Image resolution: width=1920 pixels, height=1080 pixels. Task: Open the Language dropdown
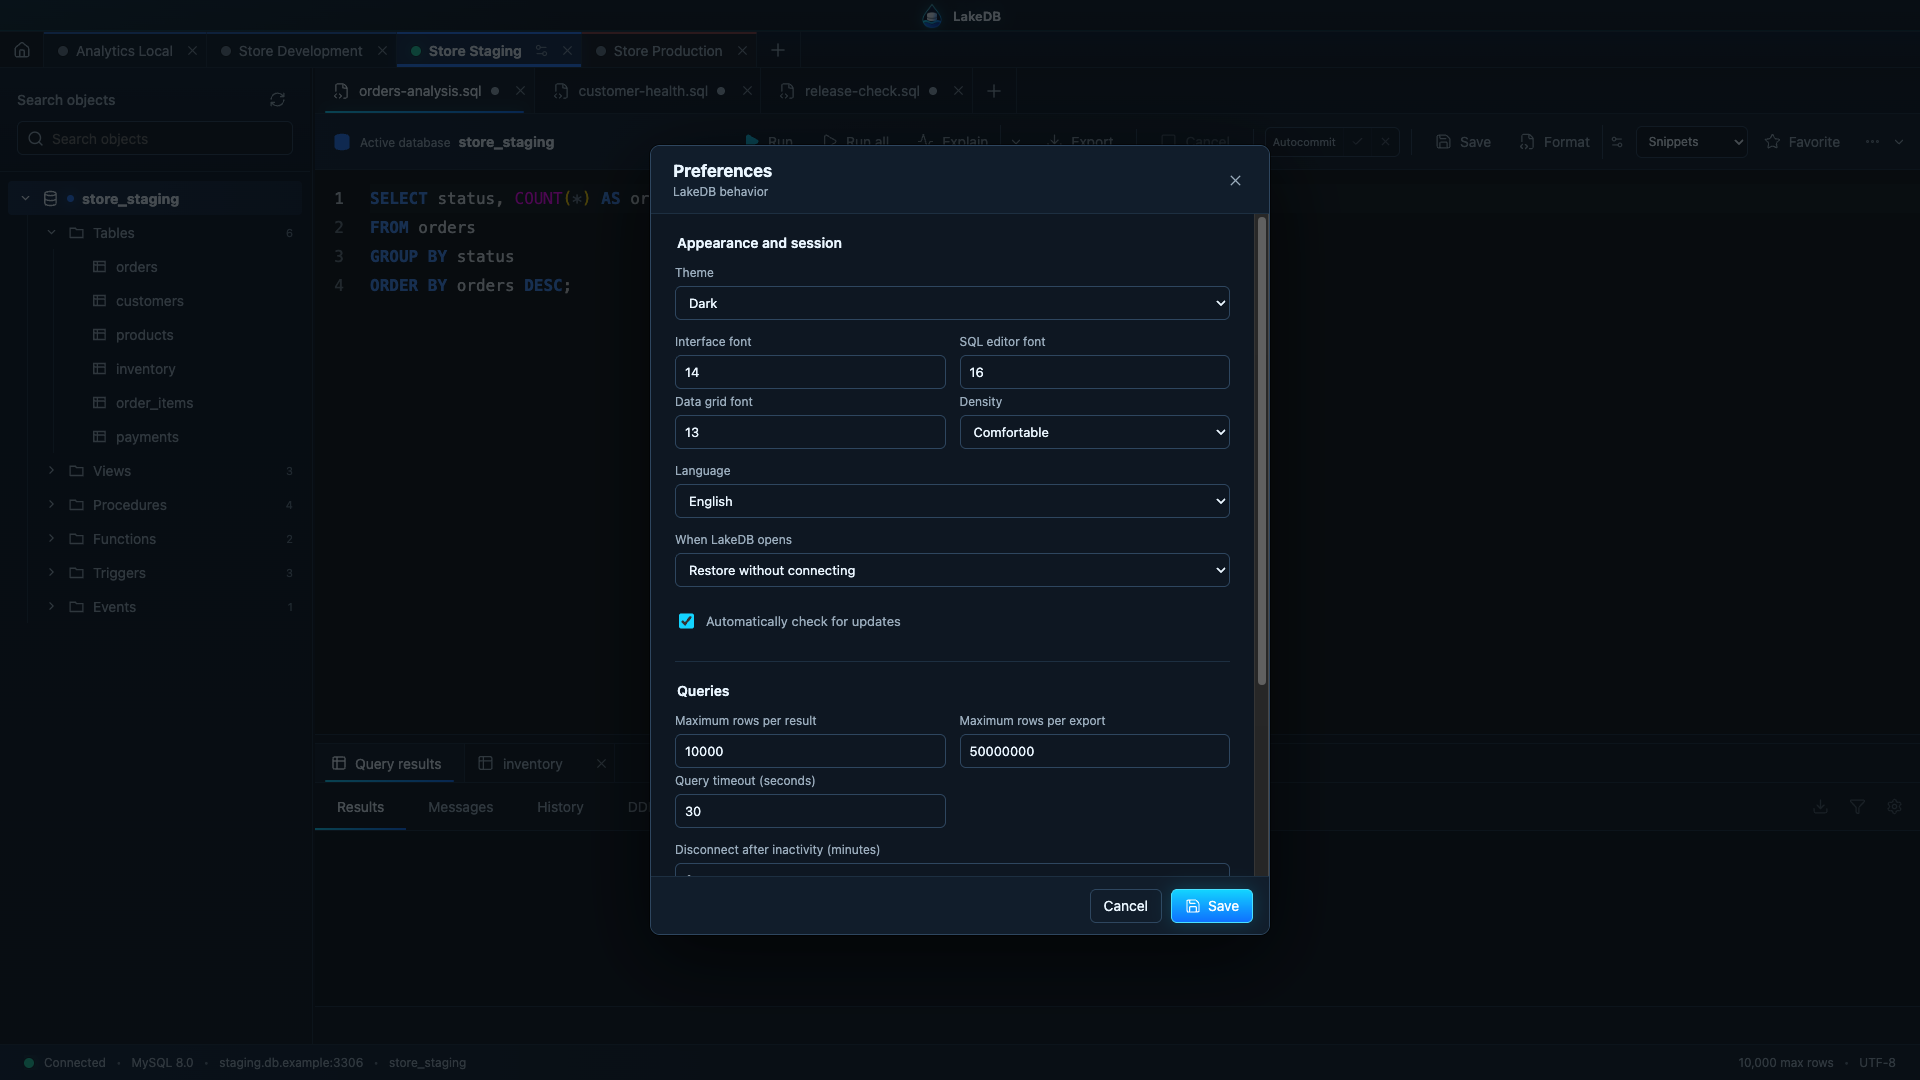(x=952, y=501)
